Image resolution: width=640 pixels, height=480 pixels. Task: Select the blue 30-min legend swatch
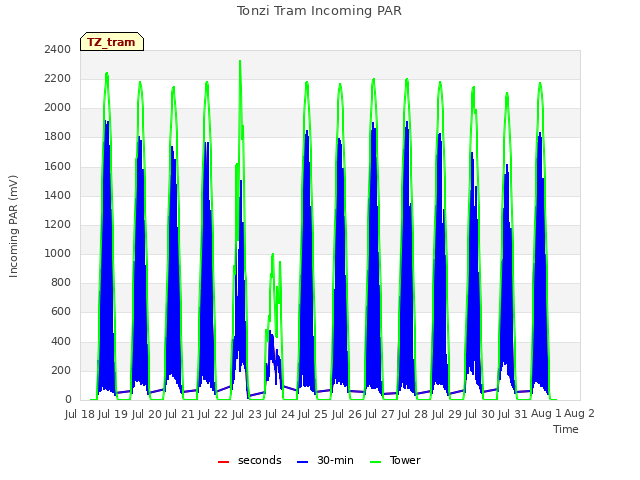pos(302,462)
